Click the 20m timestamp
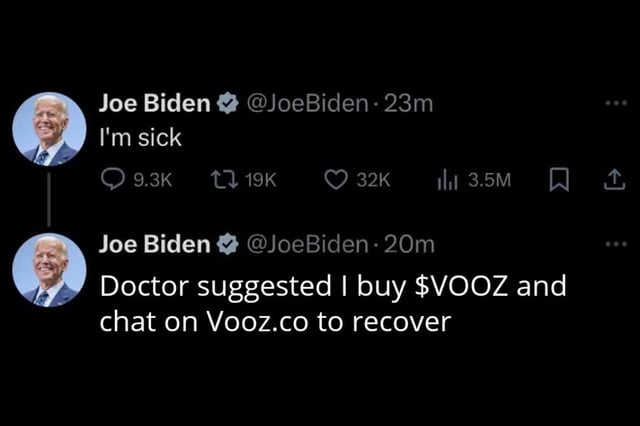This screenshot has height=426, width=640. 409,245
